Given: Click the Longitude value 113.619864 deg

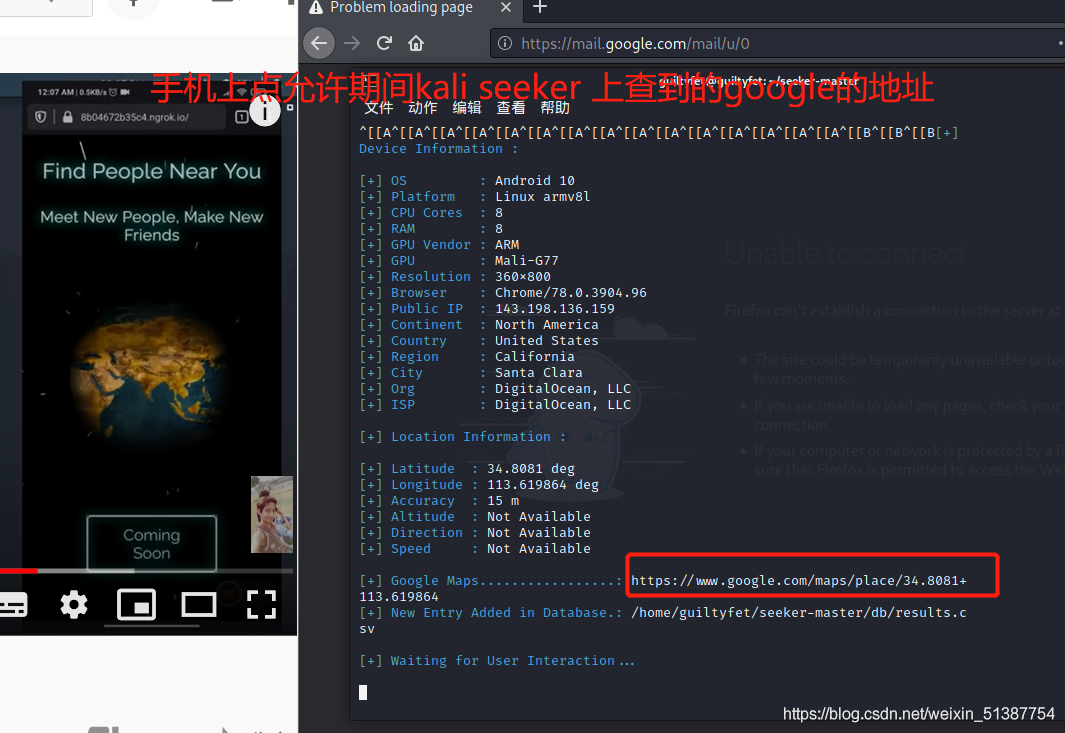Looking at the screenshot, I should pyautogui.click(x=543, y=484).
